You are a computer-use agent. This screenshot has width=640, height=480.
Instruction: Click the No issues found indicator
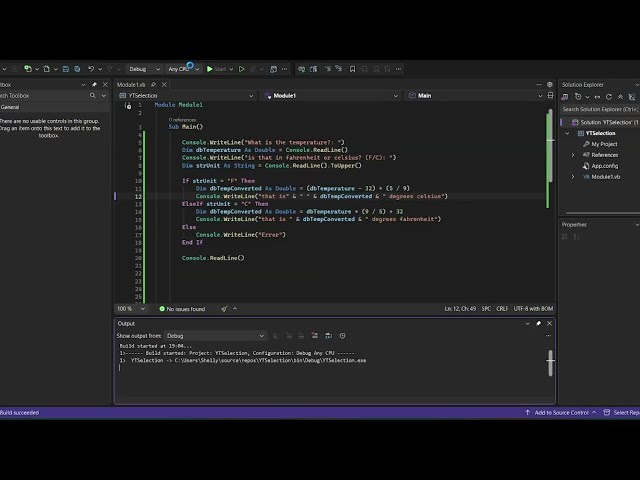click(x=182, y=309)
